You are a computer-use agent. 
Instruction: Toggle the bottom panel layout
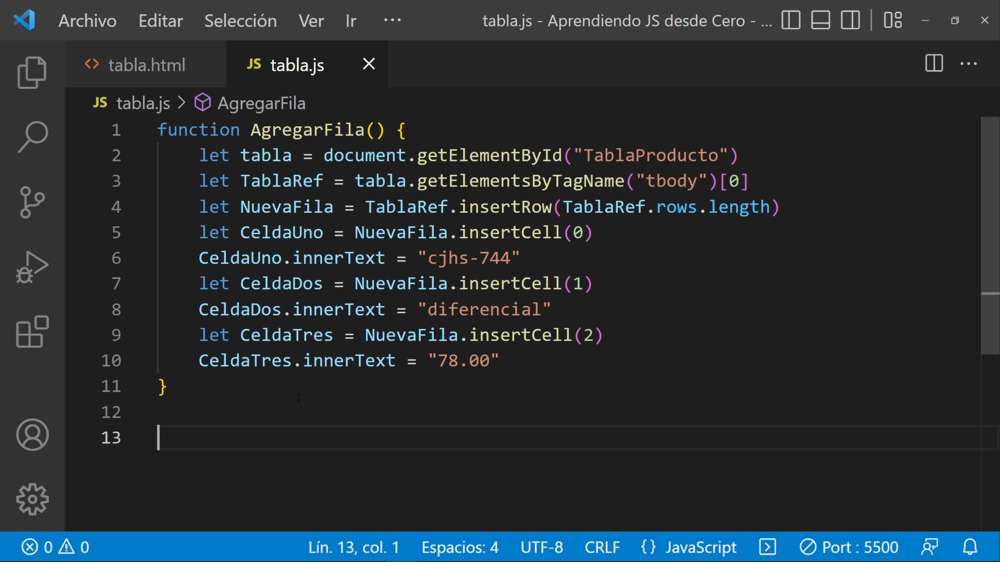(x=821, y=20)
